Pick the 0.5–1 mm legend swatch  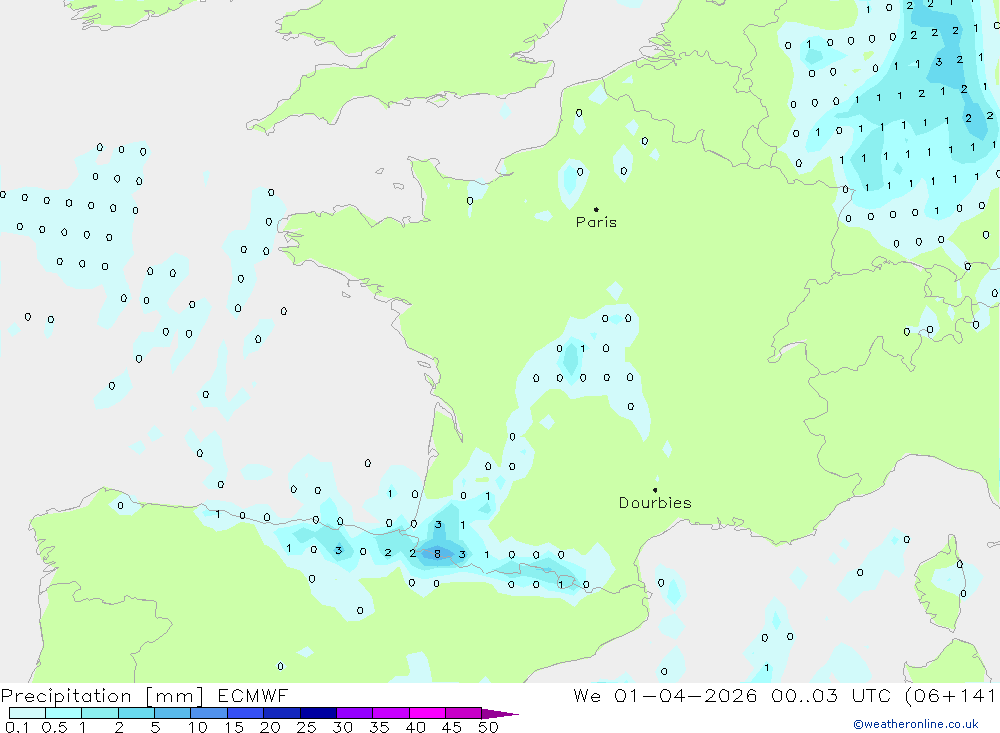pos(63,713)
